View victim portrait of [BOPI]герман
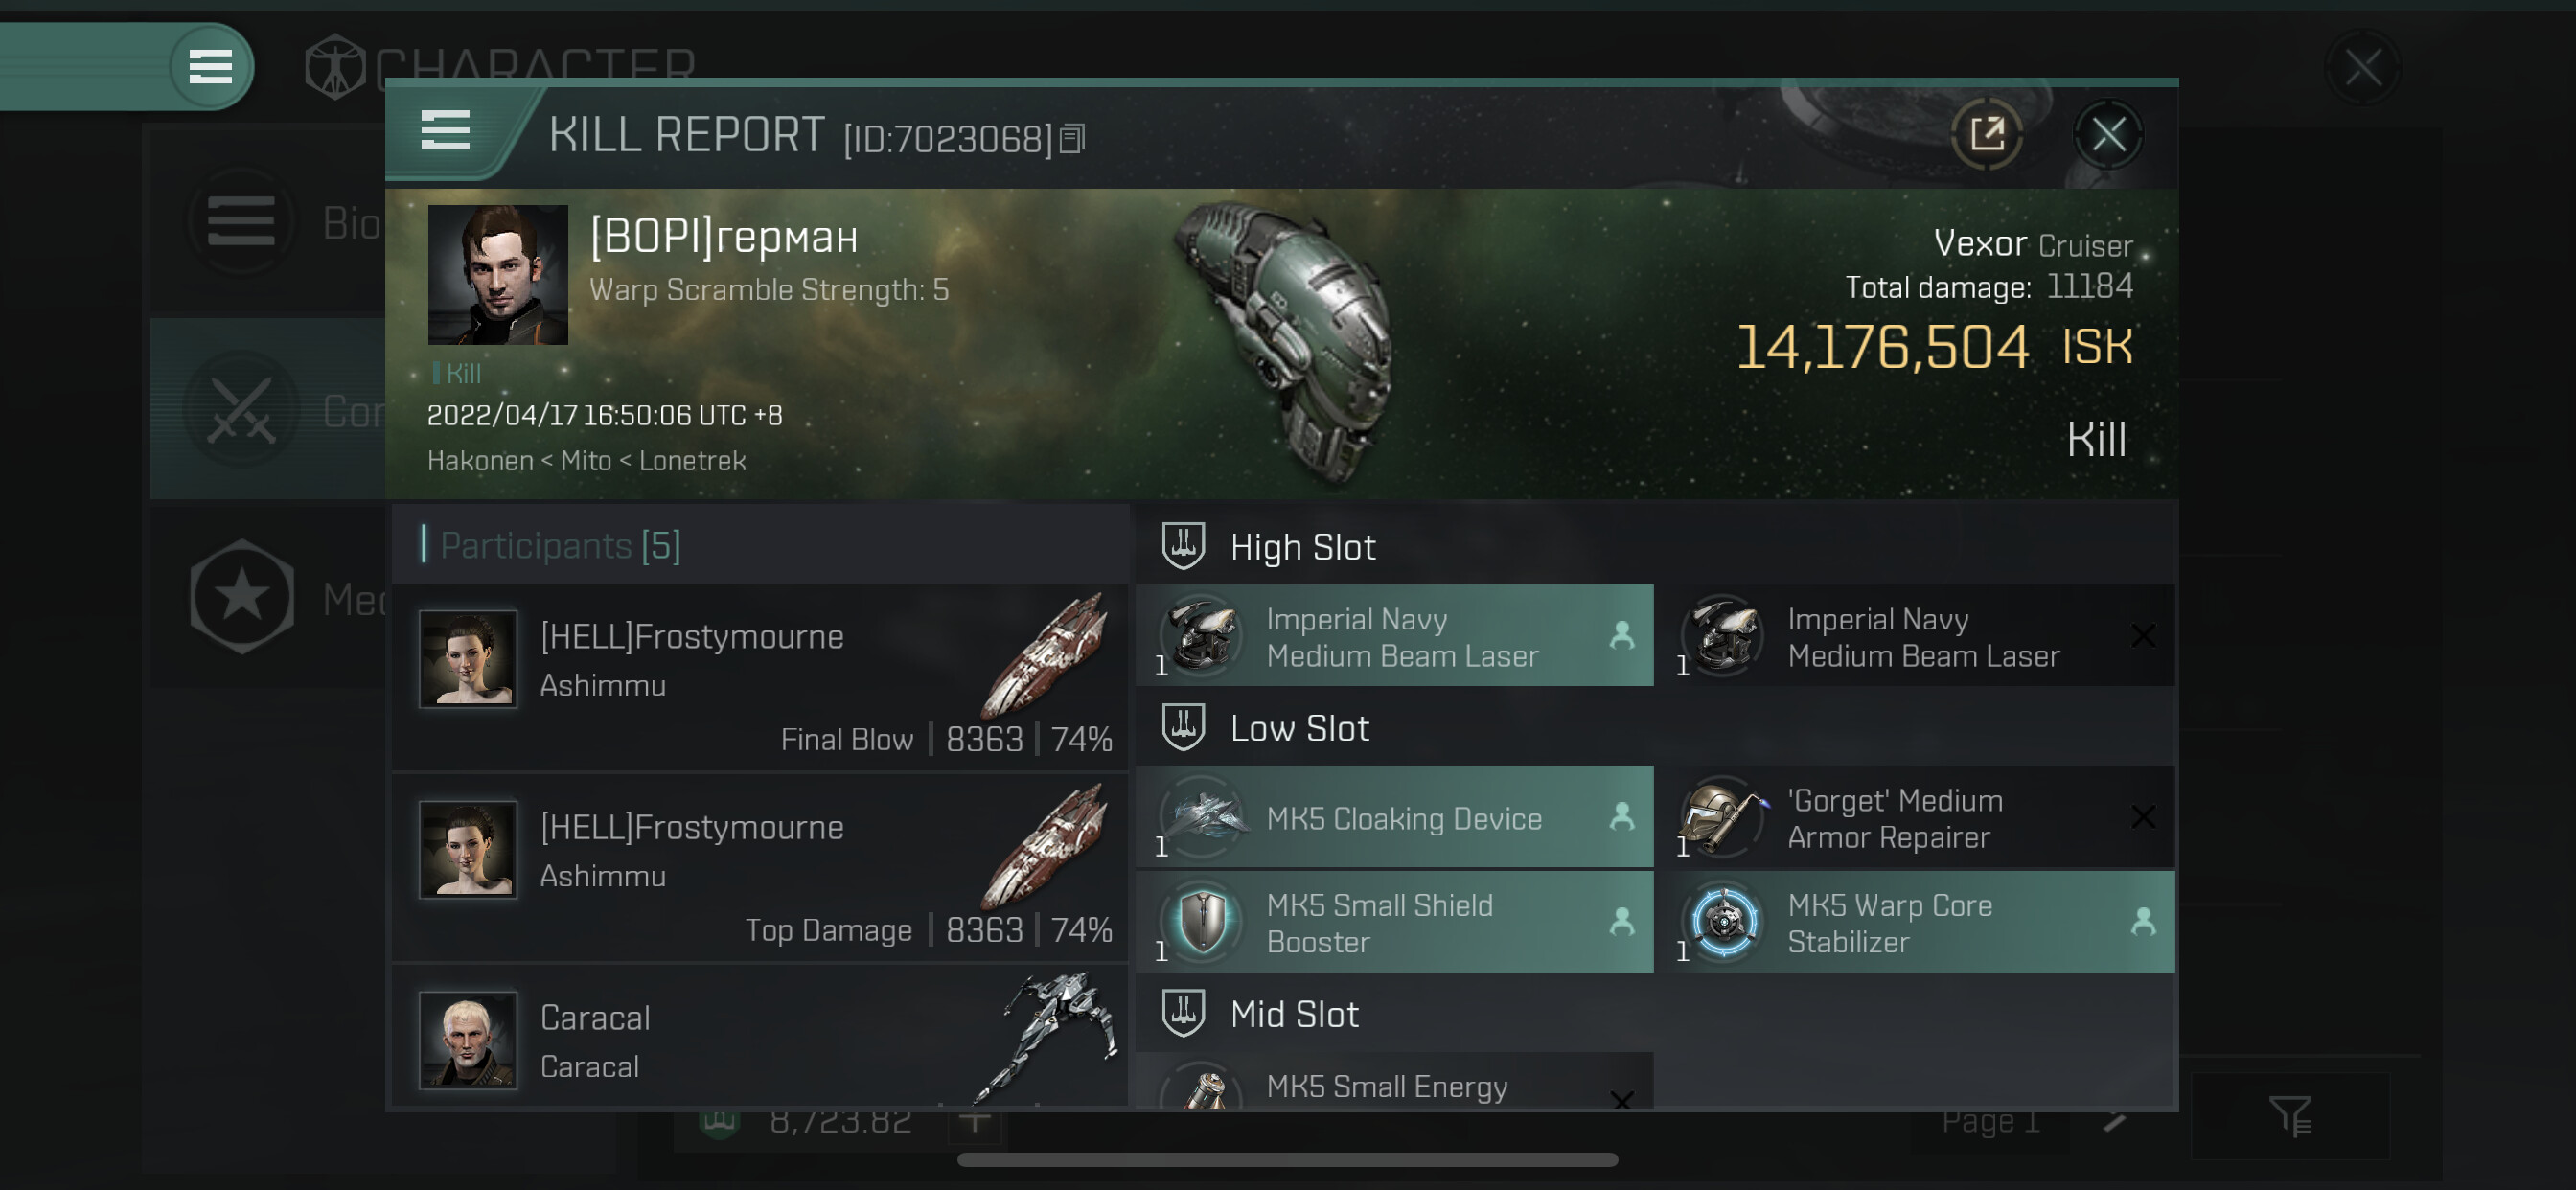Viewport: 2576px width, 1190px height. tap(498, 275)
